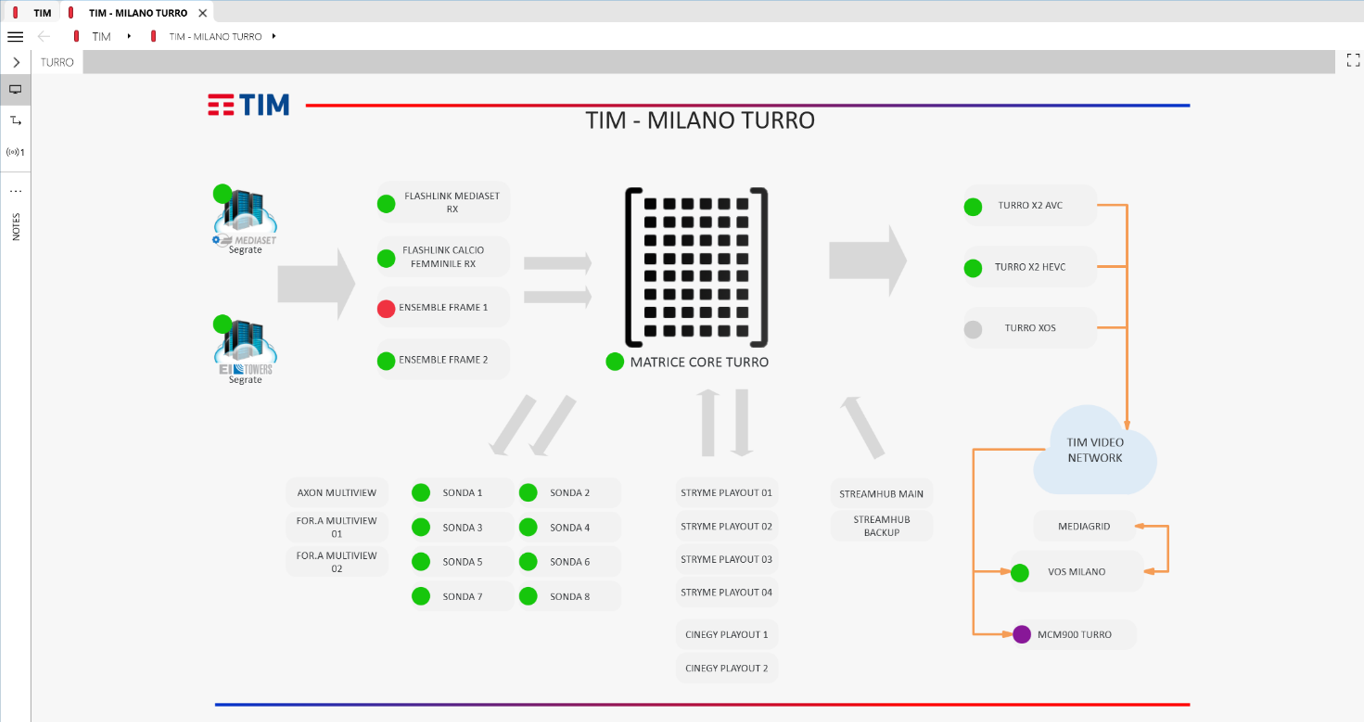
Task: Select SONDA 6 probe
Action: (568, 562)
